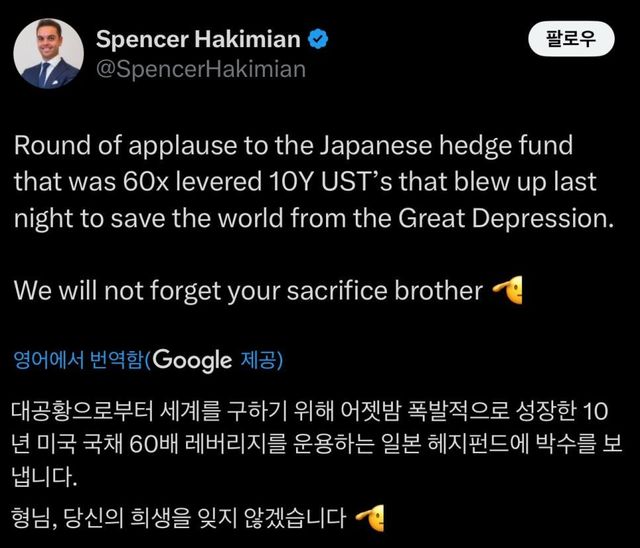
Task: Click the tweet line starting "Round of applause"
Action: pos(292,145)
